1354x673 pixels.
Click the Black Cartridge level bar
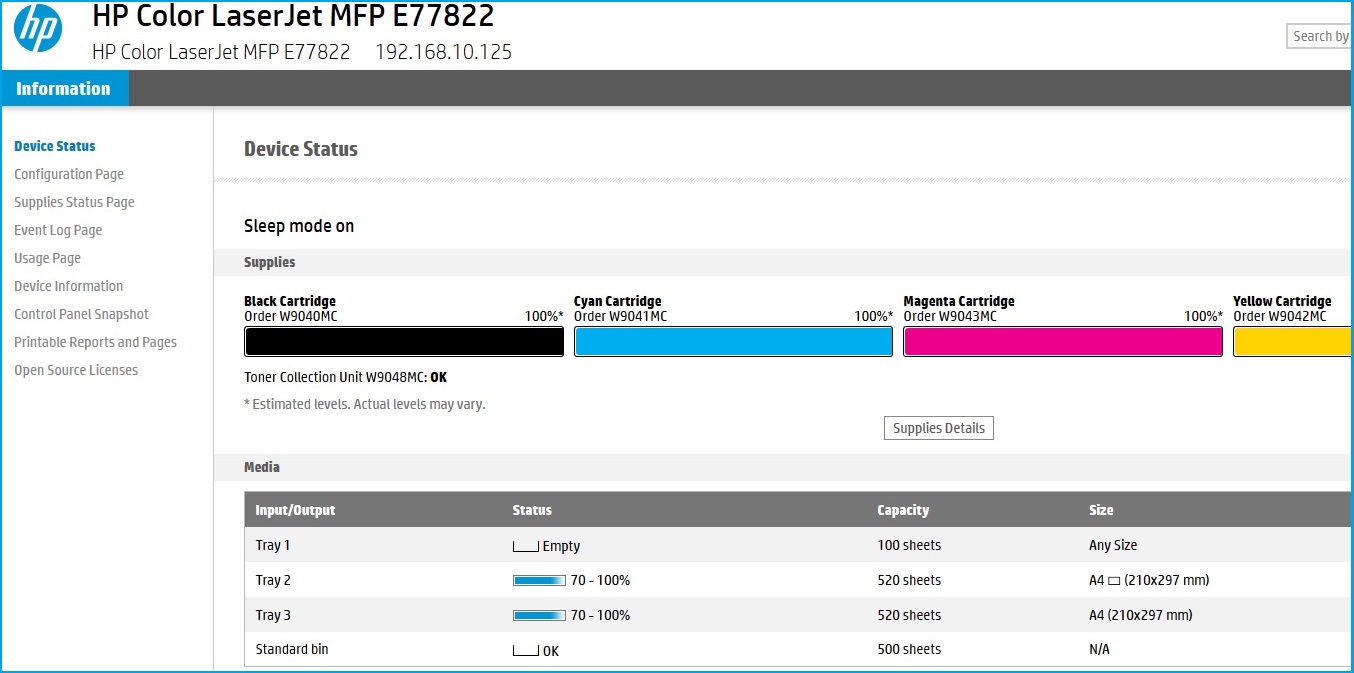coord(403,341)
